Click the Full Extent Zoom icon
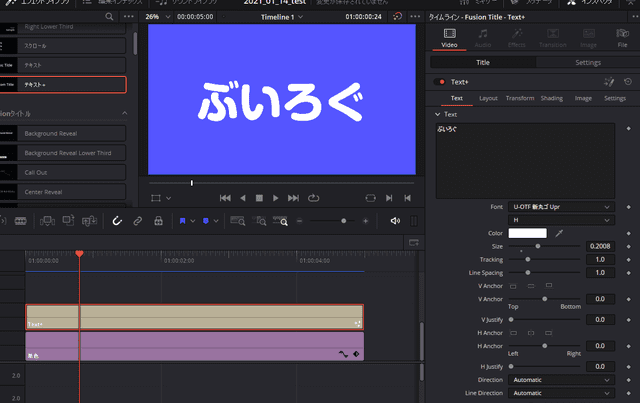The width and height of the screenshot is (640, 403). pyautogui.click(x=238, y=221)
